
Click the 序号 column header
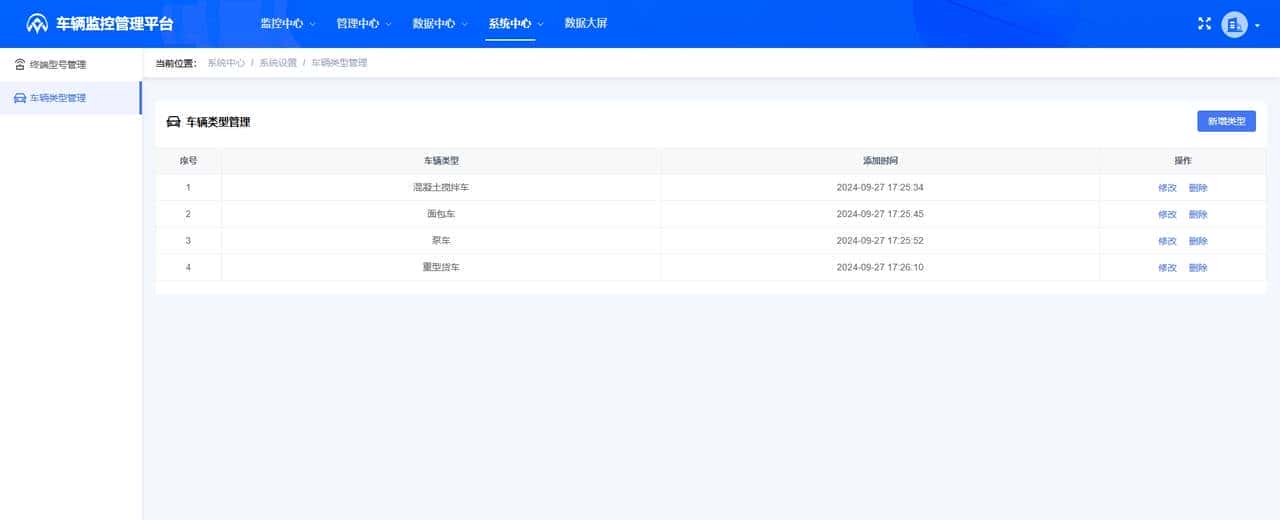pyautogui.click(x=188, y=161)
